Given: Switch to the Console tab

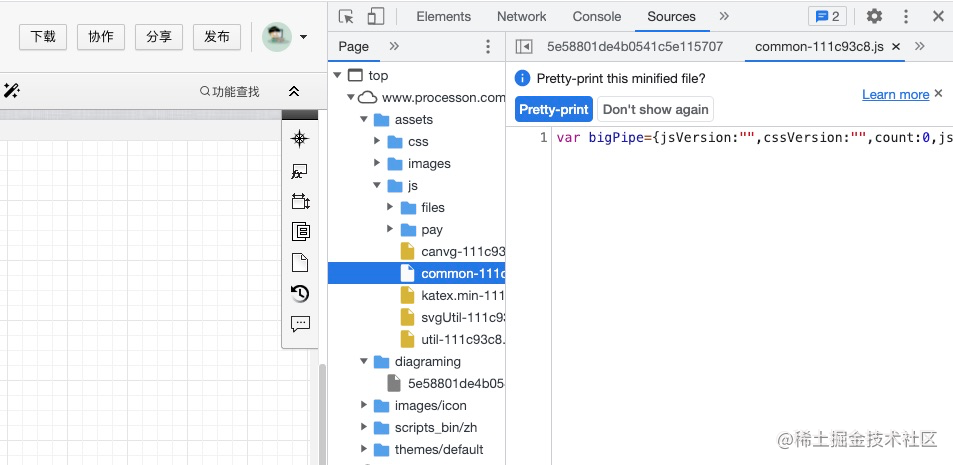Looking at the screenshot, I should coord(596,16).
